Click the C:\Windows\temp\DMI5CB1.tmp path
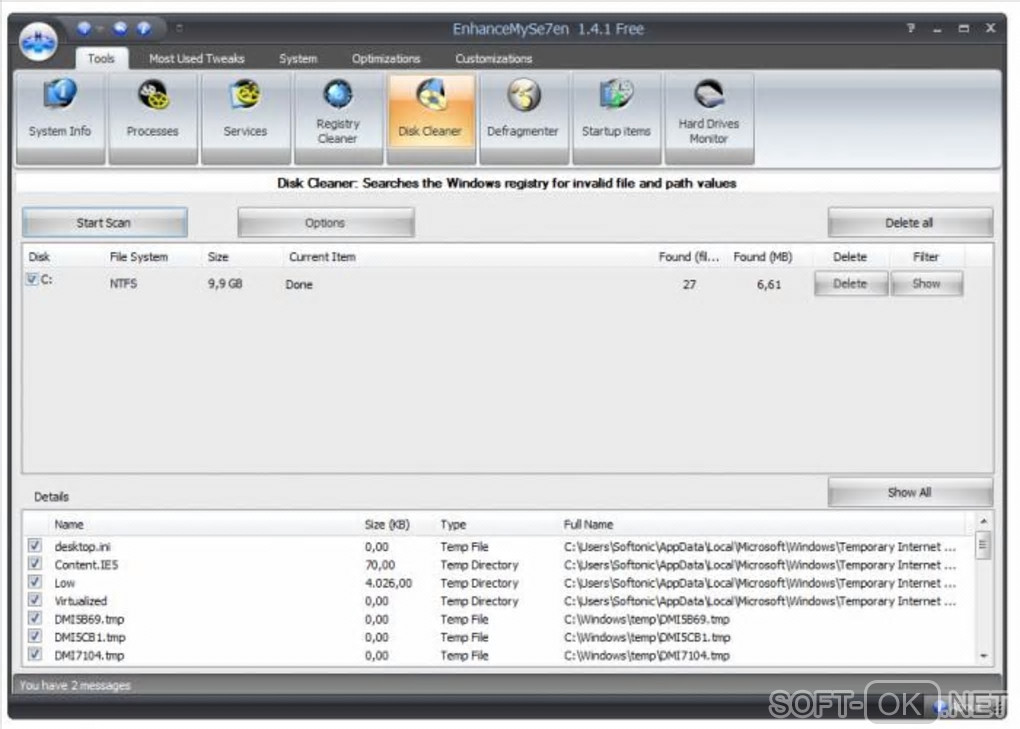This screenshot has height=729, width=1020. point(647,637)
